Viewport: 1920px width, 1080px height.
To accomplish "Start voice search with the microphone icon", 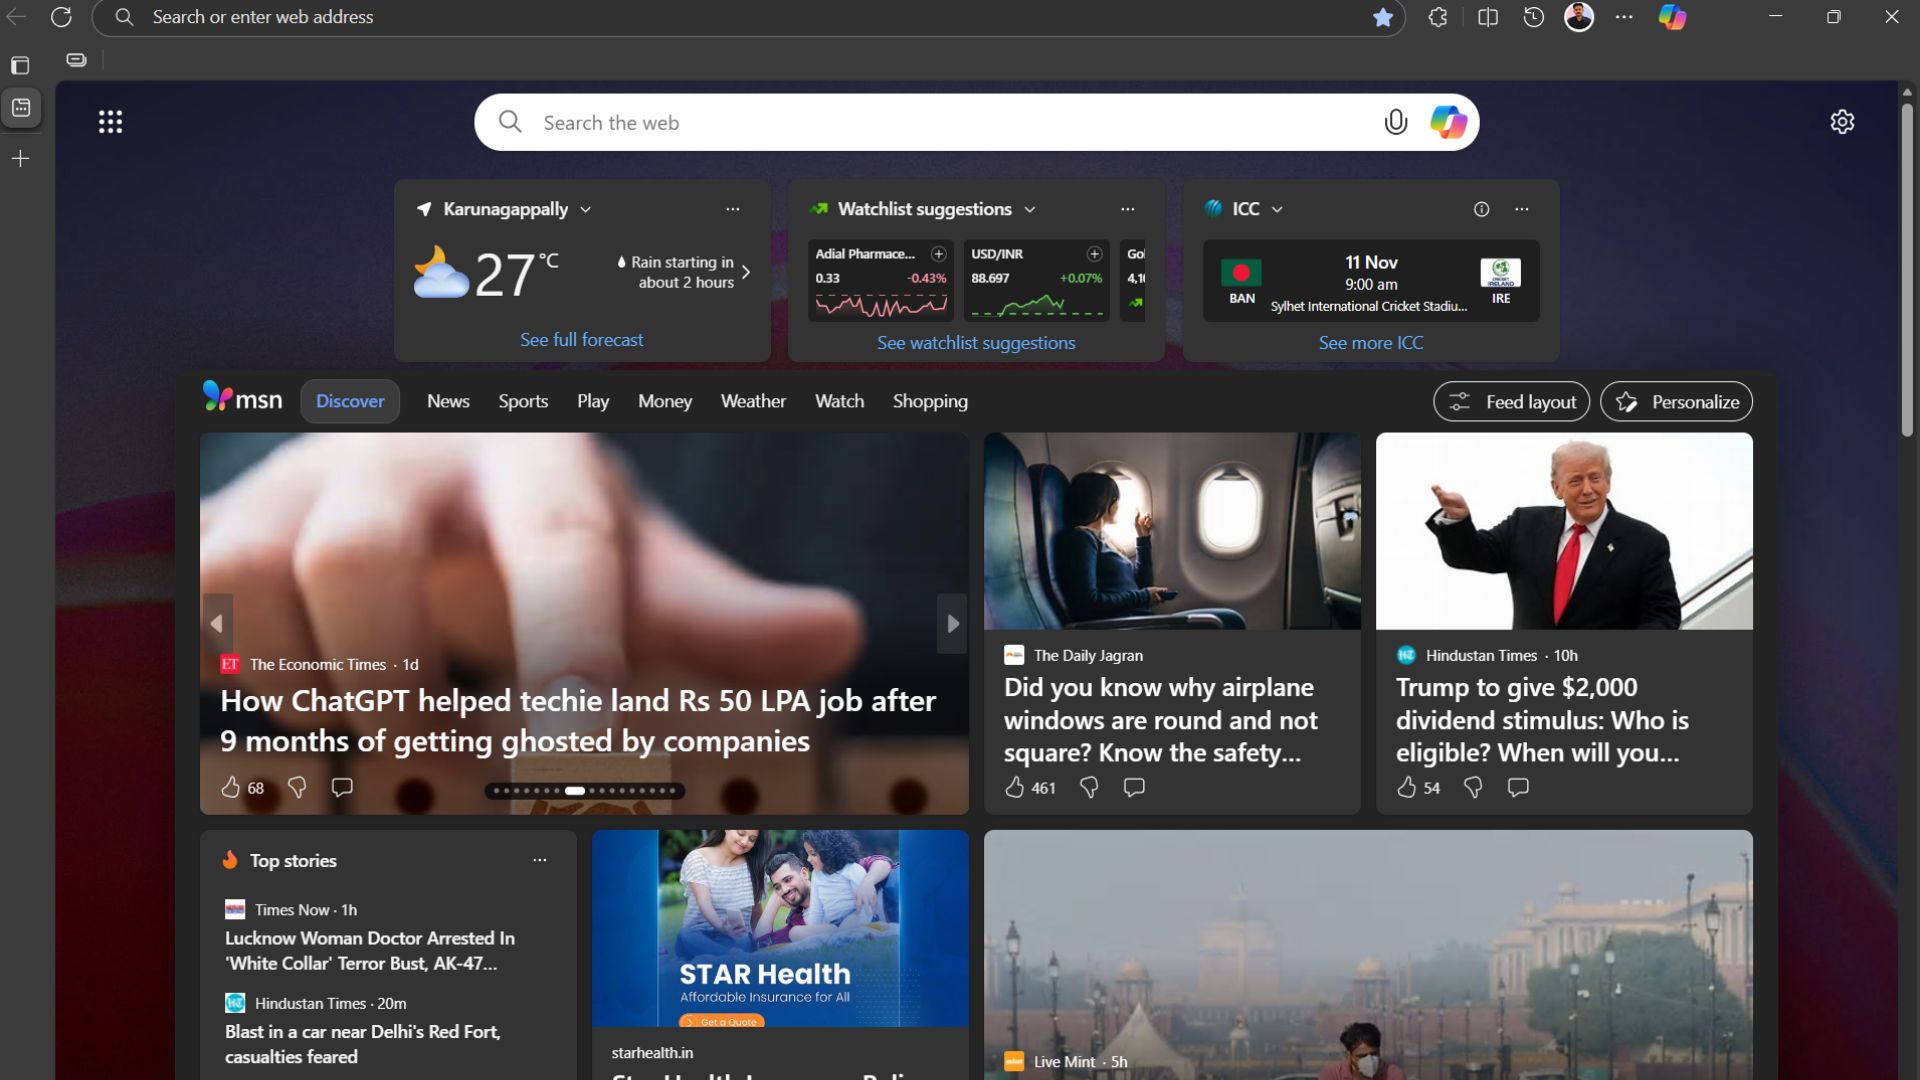I will 1395,122.
